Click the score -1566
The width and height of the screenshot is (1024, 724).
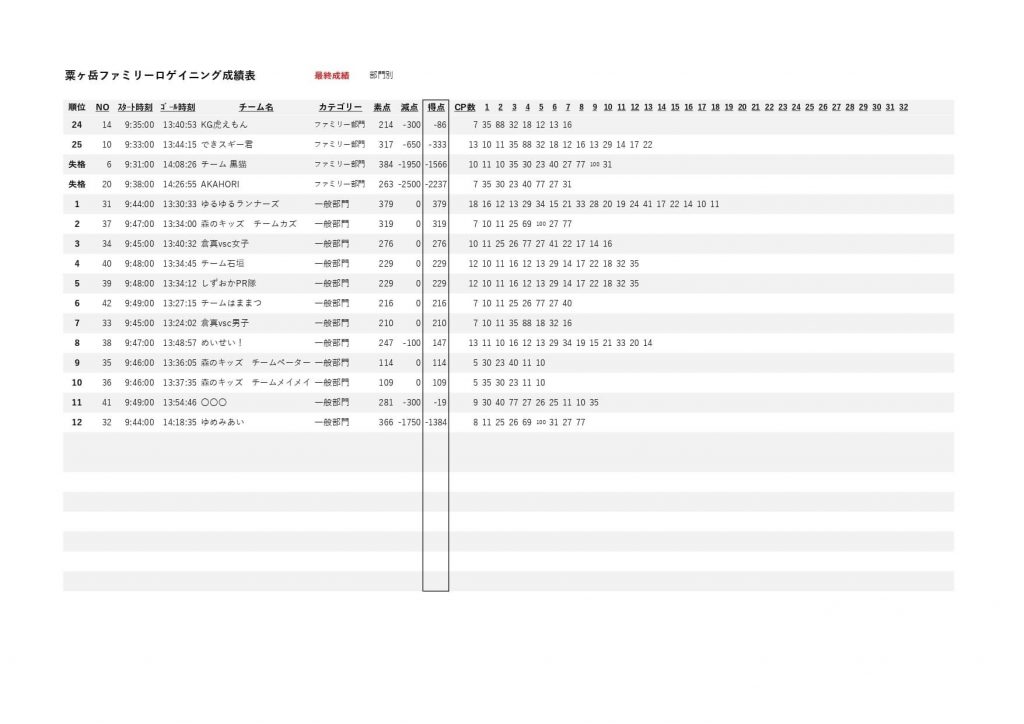[x=436, y=165]
